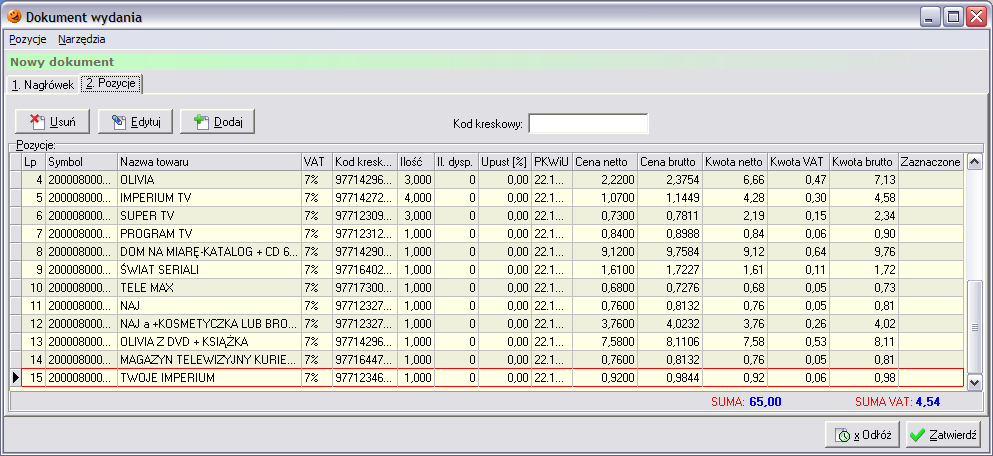Click Kwota VAT value 0,64

tap(799, 252)
